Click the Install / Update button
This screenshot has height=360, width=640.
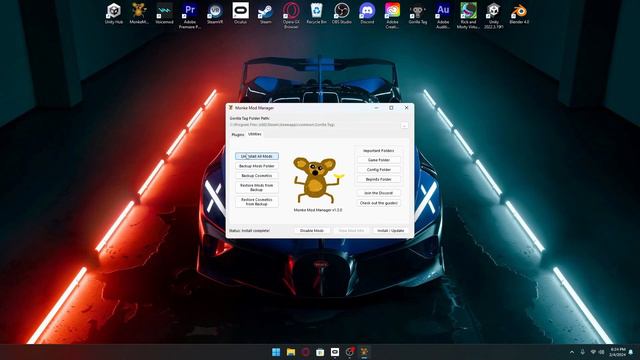click(x=391, y=231)
